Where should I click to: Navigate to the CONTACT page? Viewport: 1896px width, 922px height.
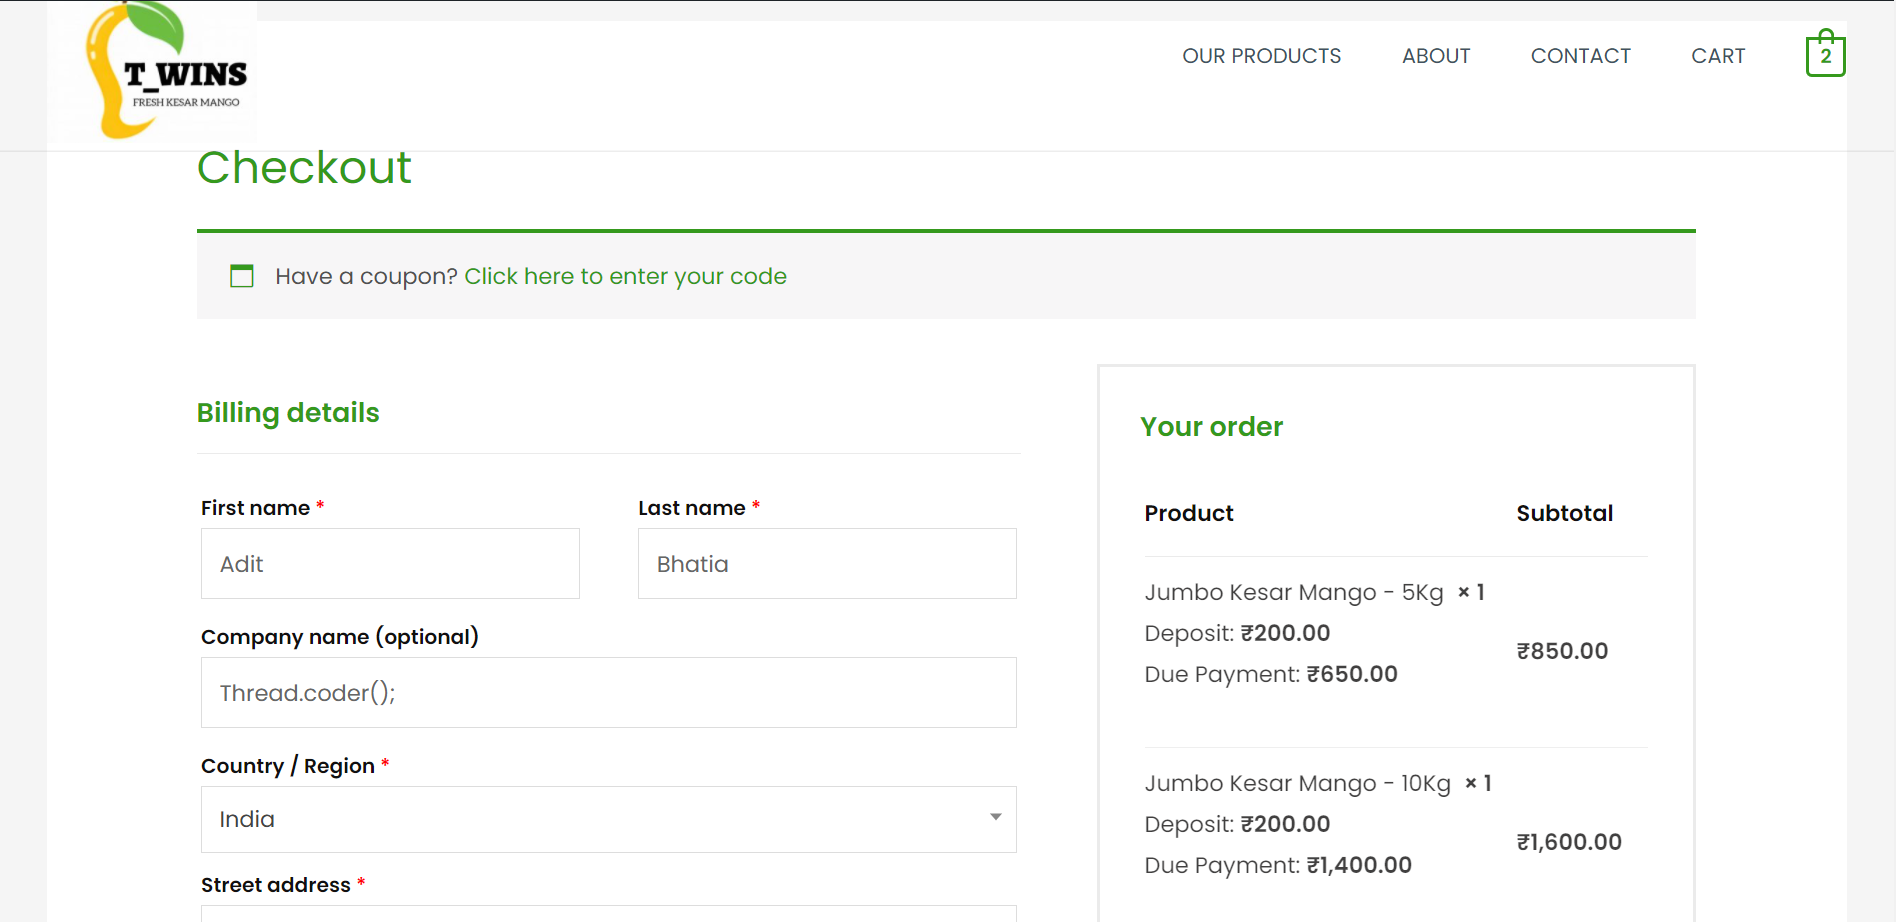click(x=1580, y=56)
